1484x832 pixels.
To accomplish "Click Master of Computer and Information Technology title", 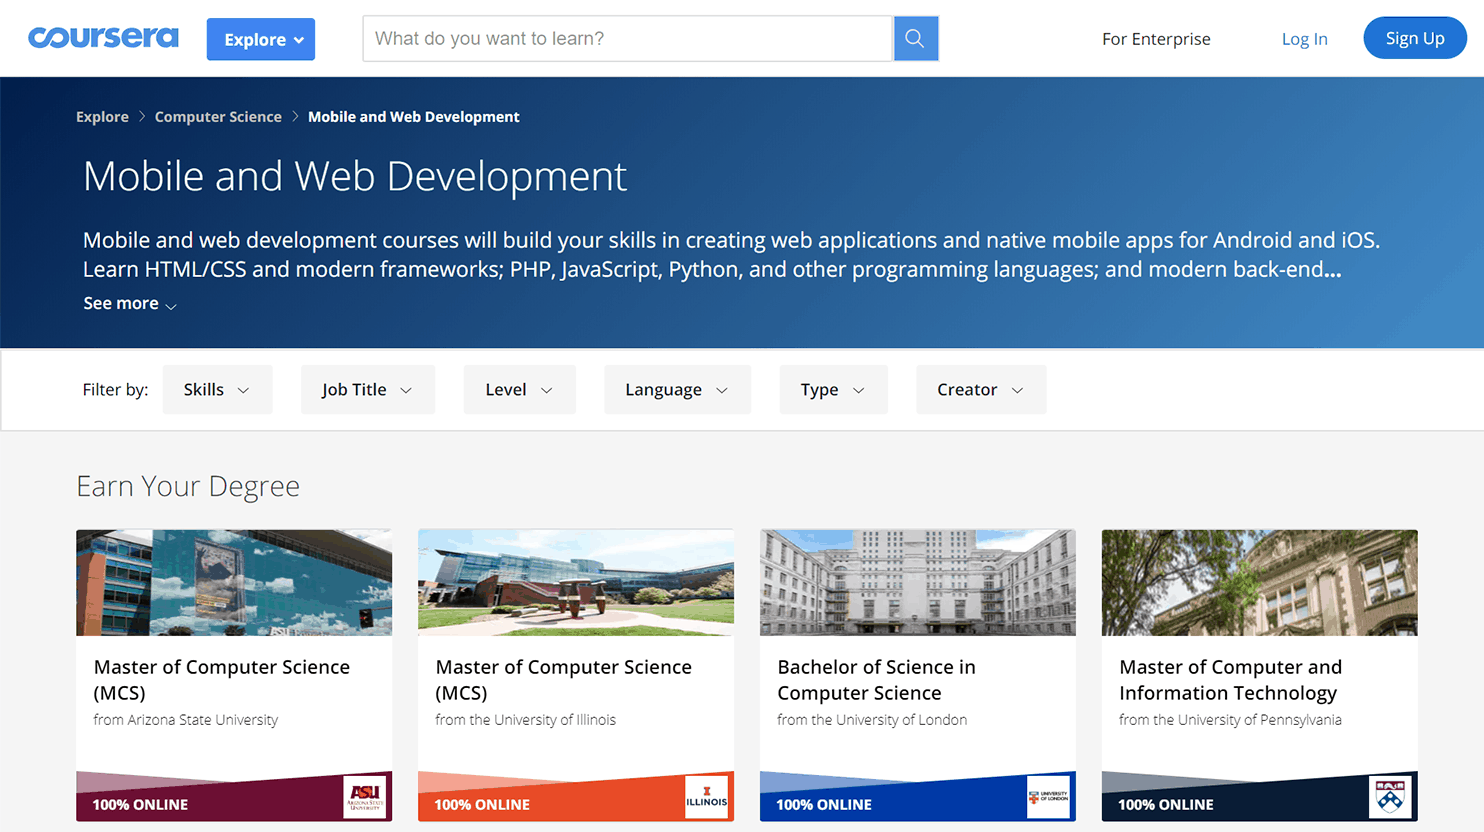I will pyautogui.click(x=1231, y=680).
